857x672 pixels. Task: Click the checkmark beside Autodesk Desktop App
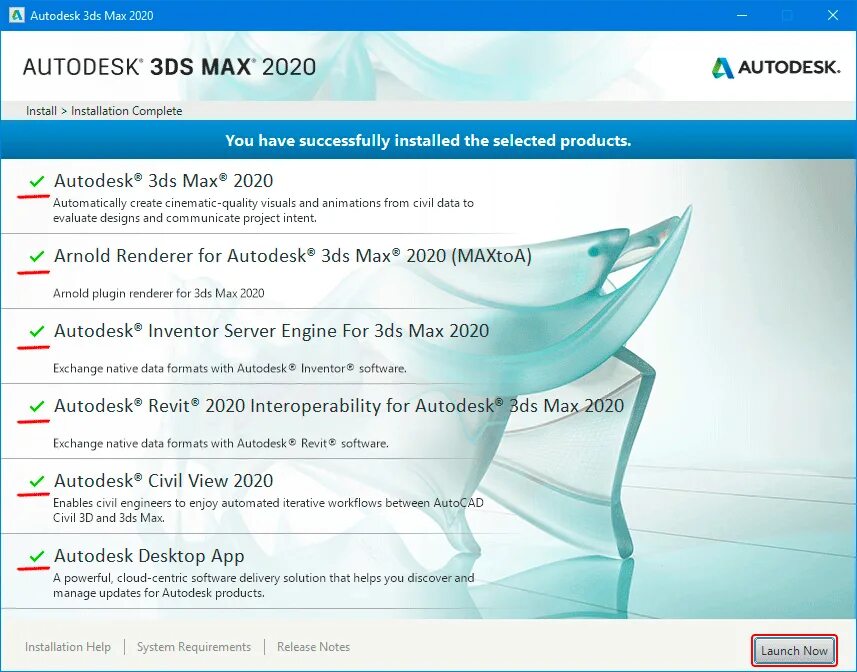click(35, 556)
